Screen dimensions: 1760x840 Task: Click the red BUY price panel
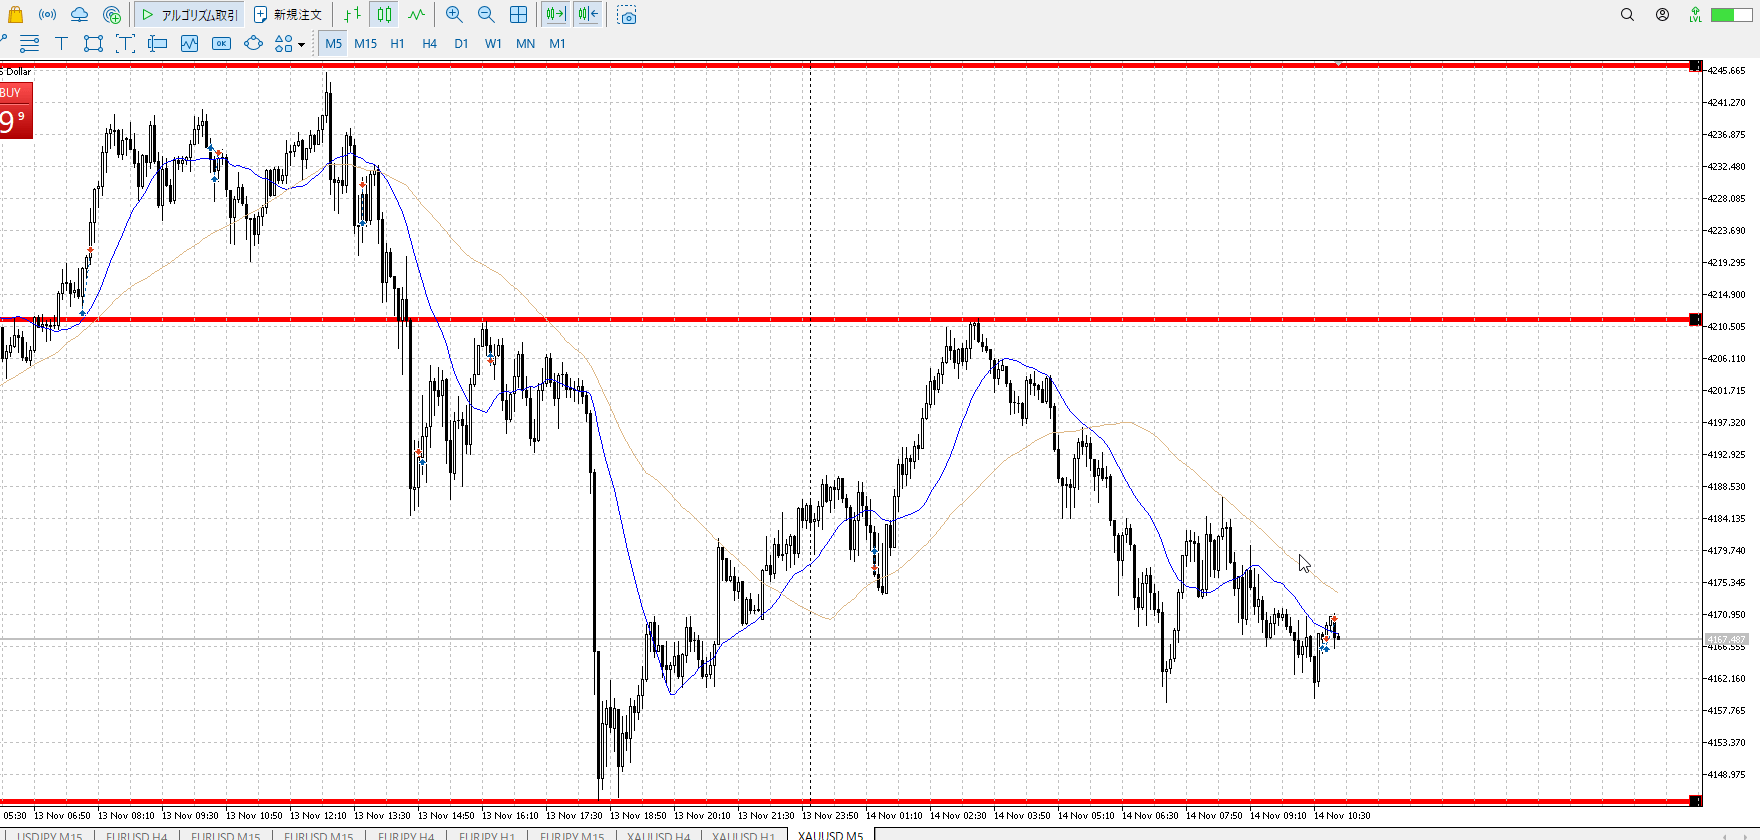pos(16,111)
